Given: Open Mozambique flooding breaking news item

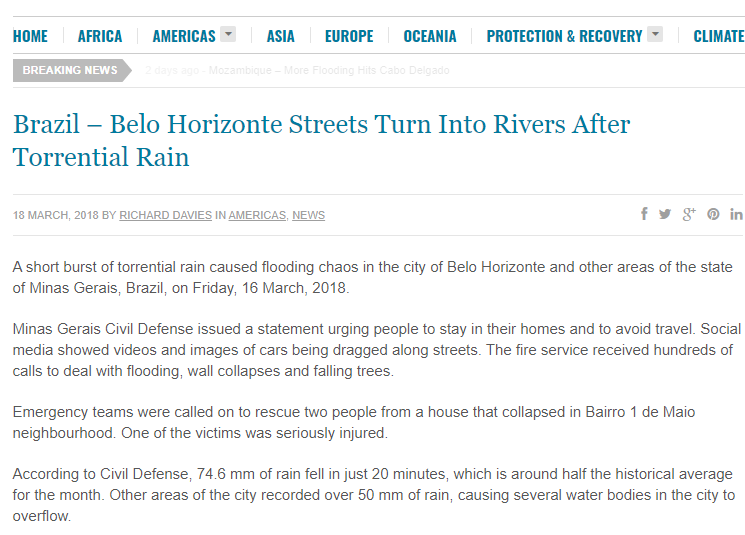Looking at the screenshot, I should (x=329, y=71).
